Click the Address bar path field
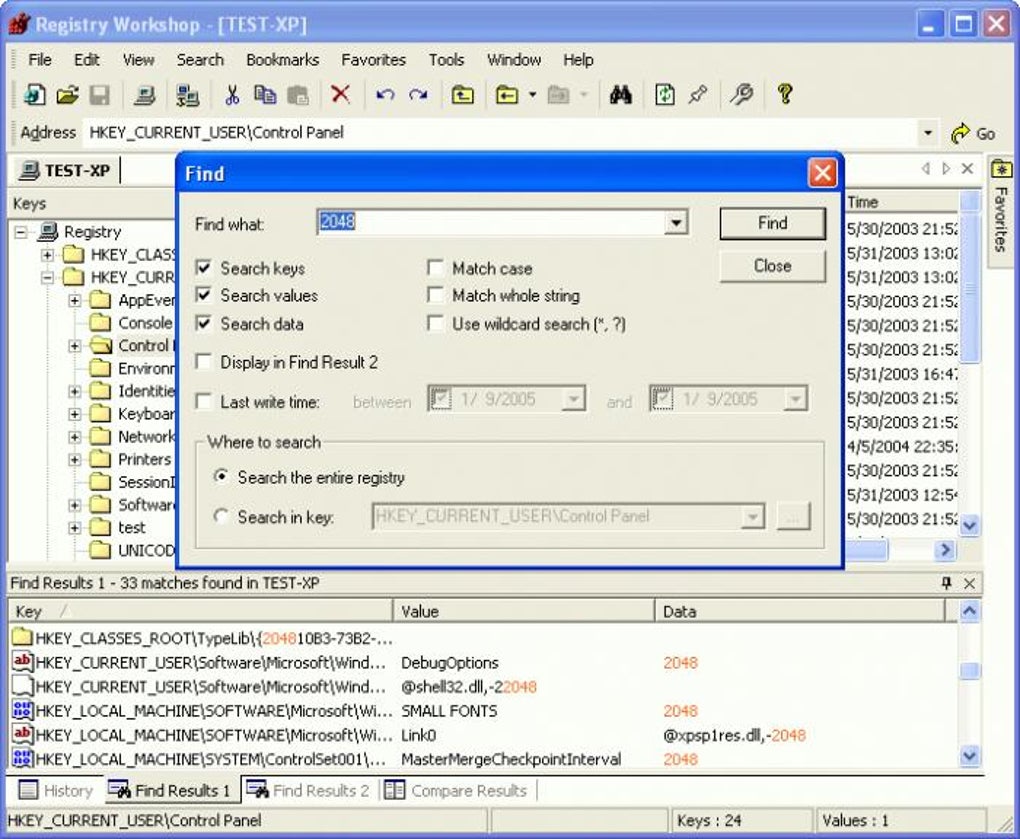Viewport: 1020px width, 839px height. pyautogui.click(x=501, y=133)
